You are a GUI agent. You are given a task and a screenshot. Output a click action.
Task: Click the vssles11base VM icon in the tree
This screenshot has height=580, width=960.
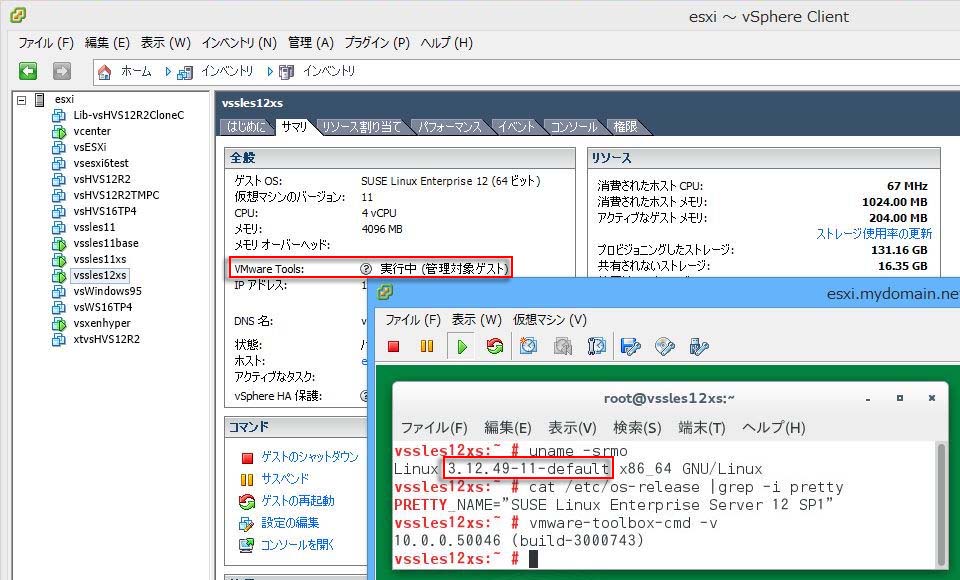(x=59, y=243)
